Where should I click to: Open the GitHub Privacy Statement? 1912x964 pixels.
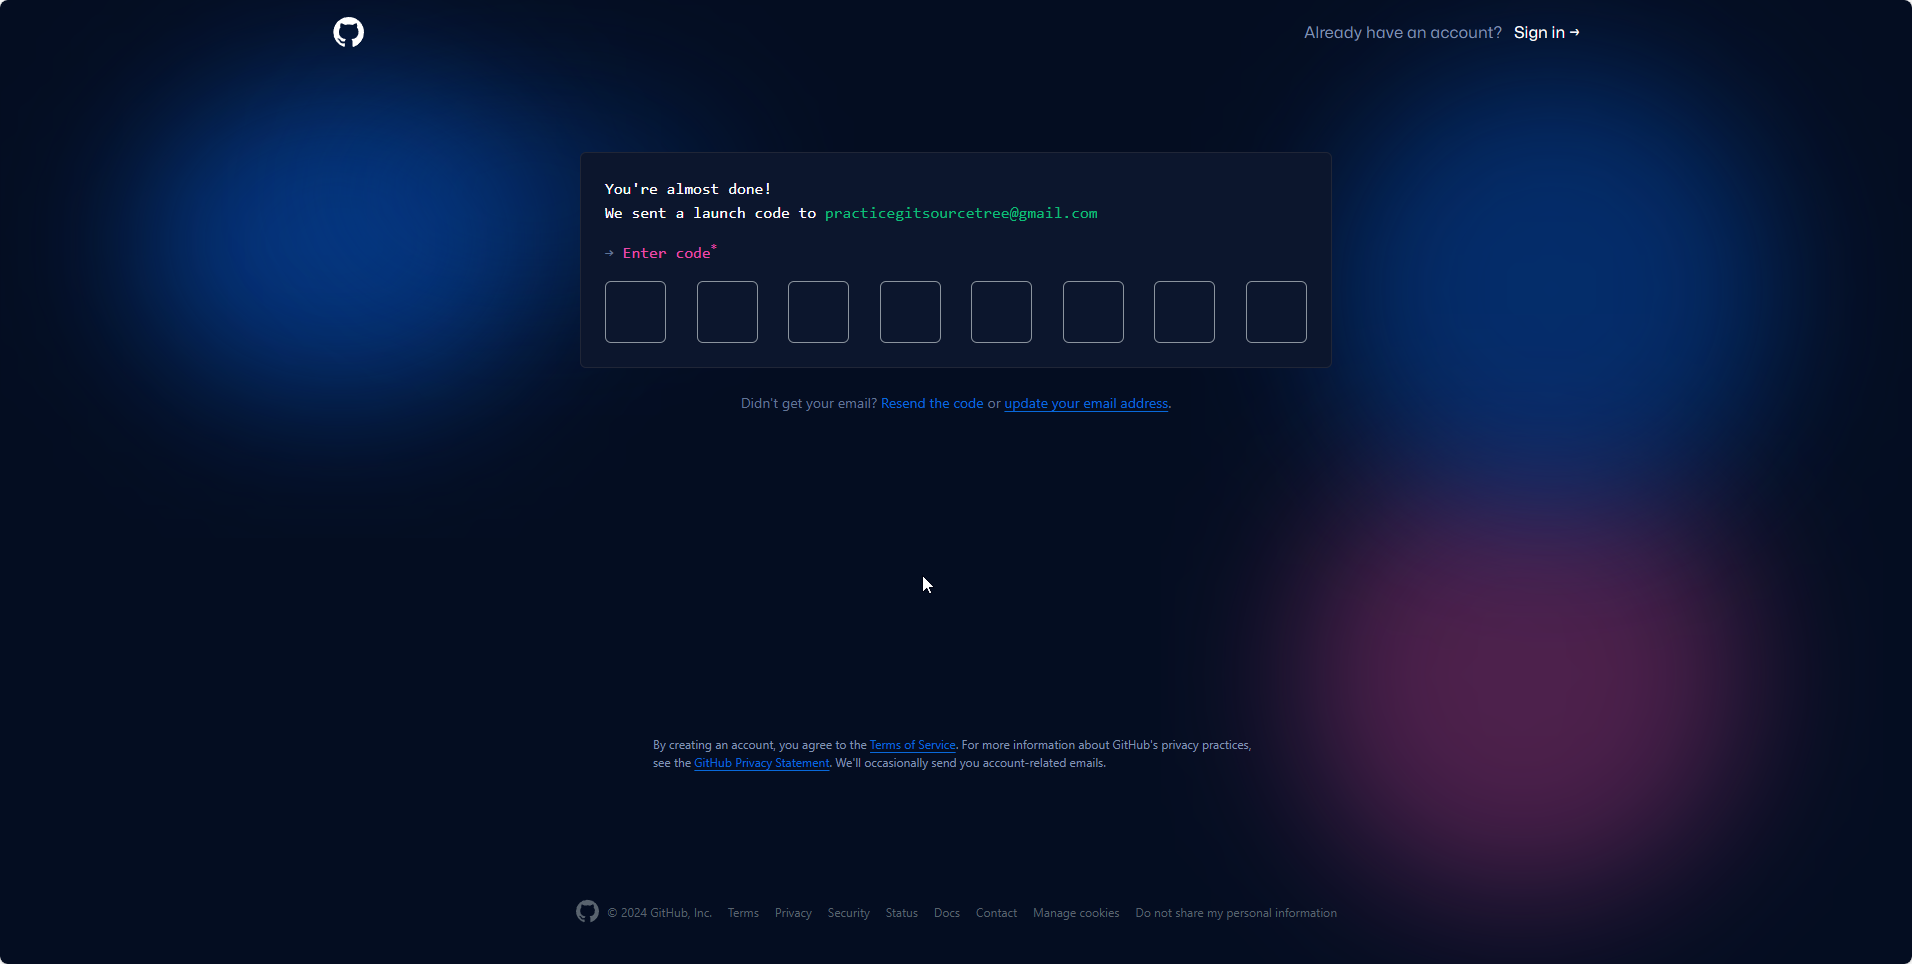pos(760,762)
